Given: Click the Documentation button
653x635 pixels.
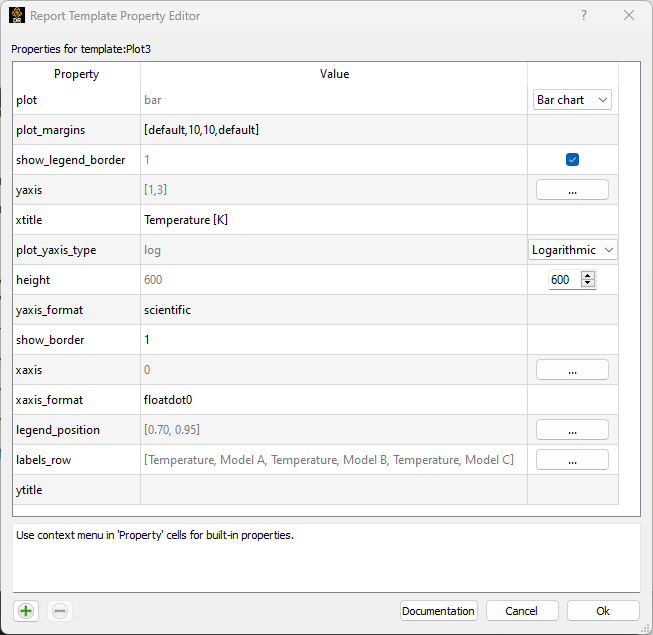Looking at the screenshot, I should [439, 611].
